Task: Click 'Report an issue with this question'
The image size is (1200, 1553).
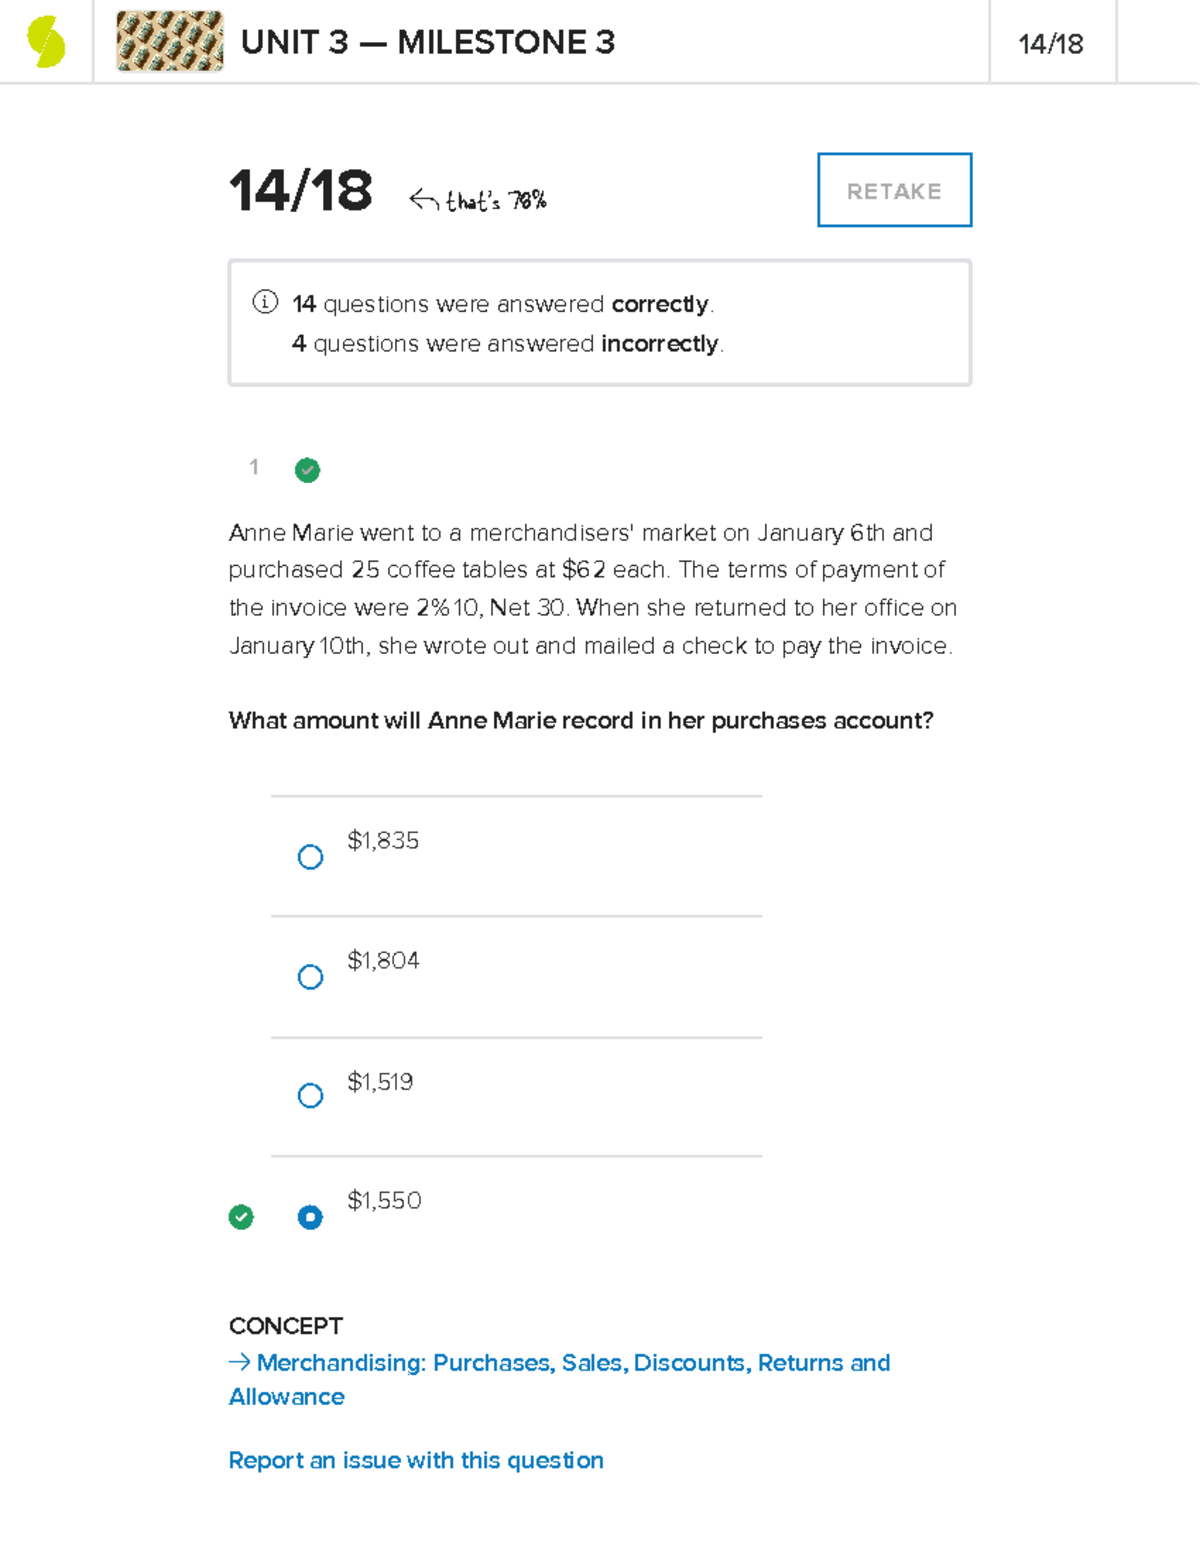Action: pyautogui.click(x=416, y=1460)
